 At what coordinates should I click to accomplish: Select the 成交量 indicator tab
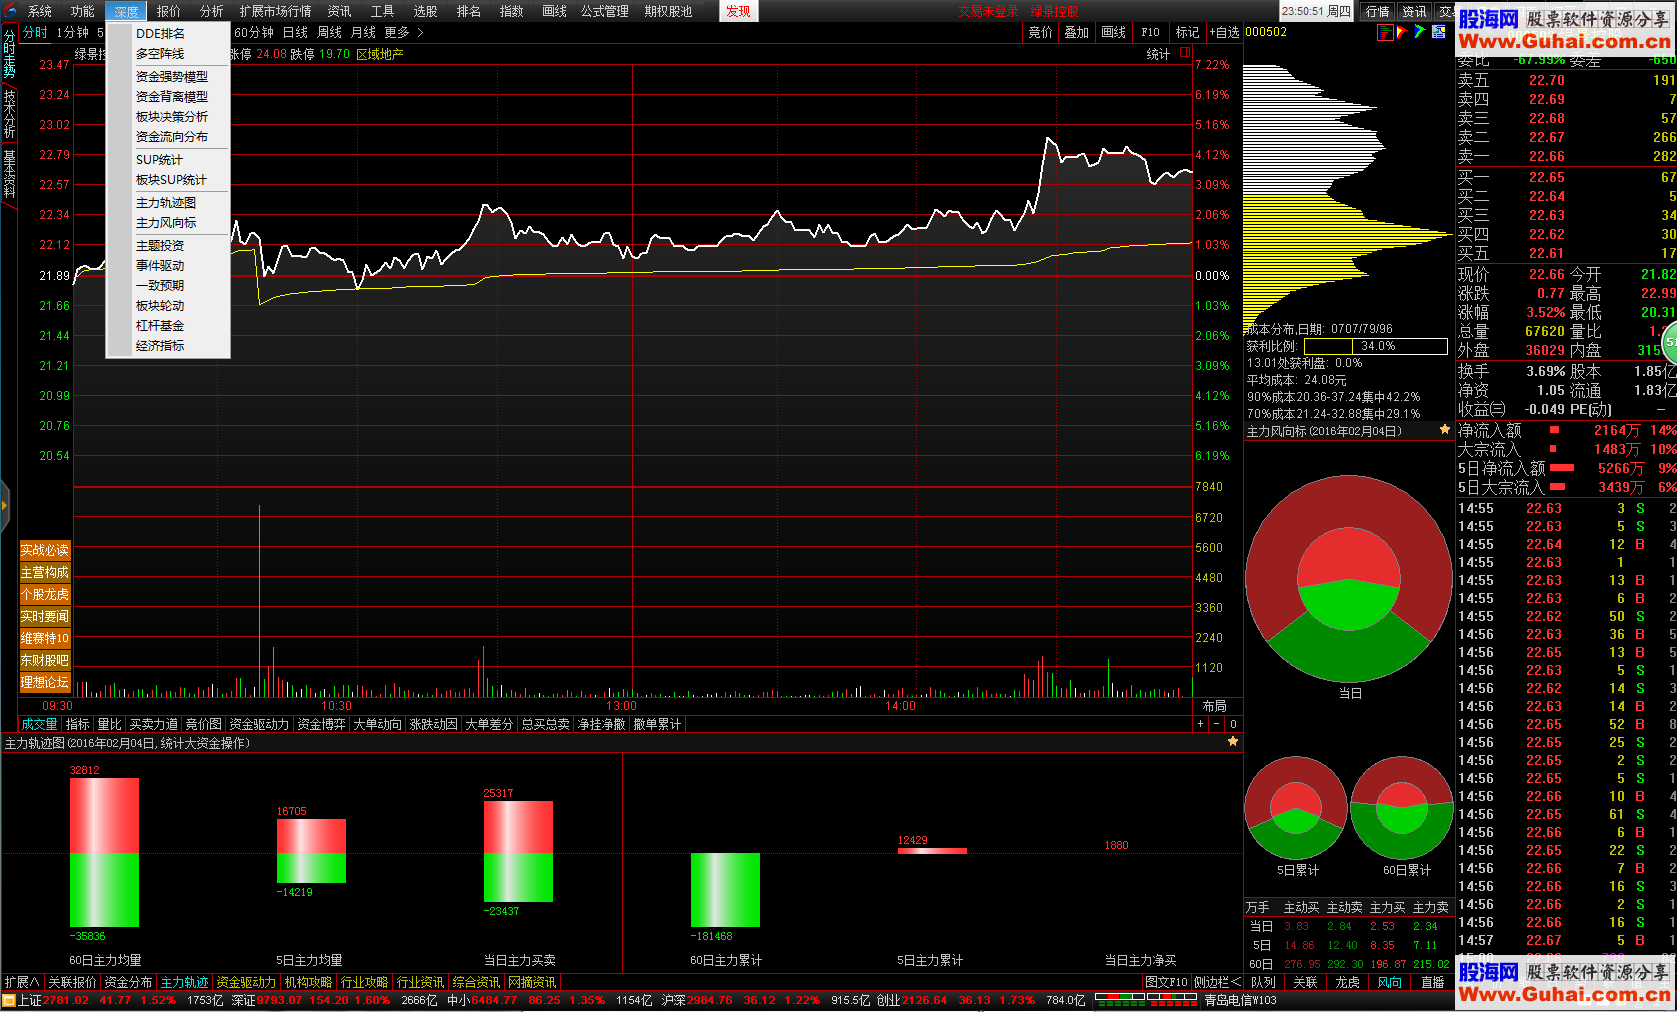click(x=40, y=724)
